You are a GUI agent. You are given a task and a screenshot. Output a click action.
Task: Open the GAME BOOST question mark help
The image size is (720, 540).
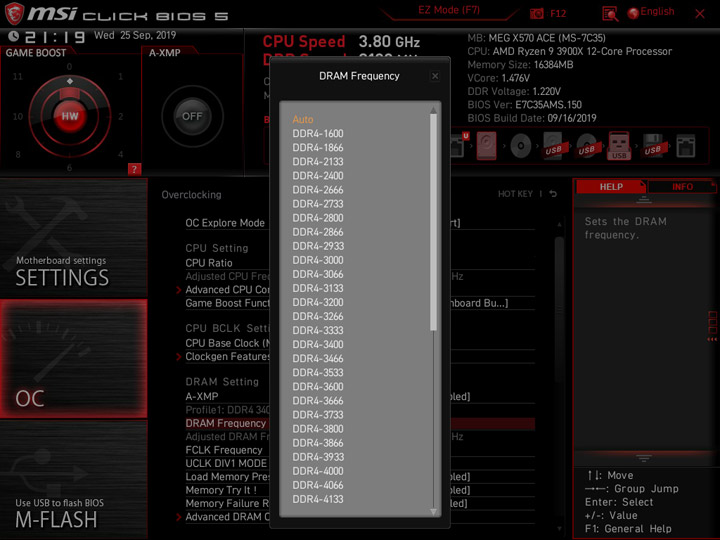click(134, 169)
